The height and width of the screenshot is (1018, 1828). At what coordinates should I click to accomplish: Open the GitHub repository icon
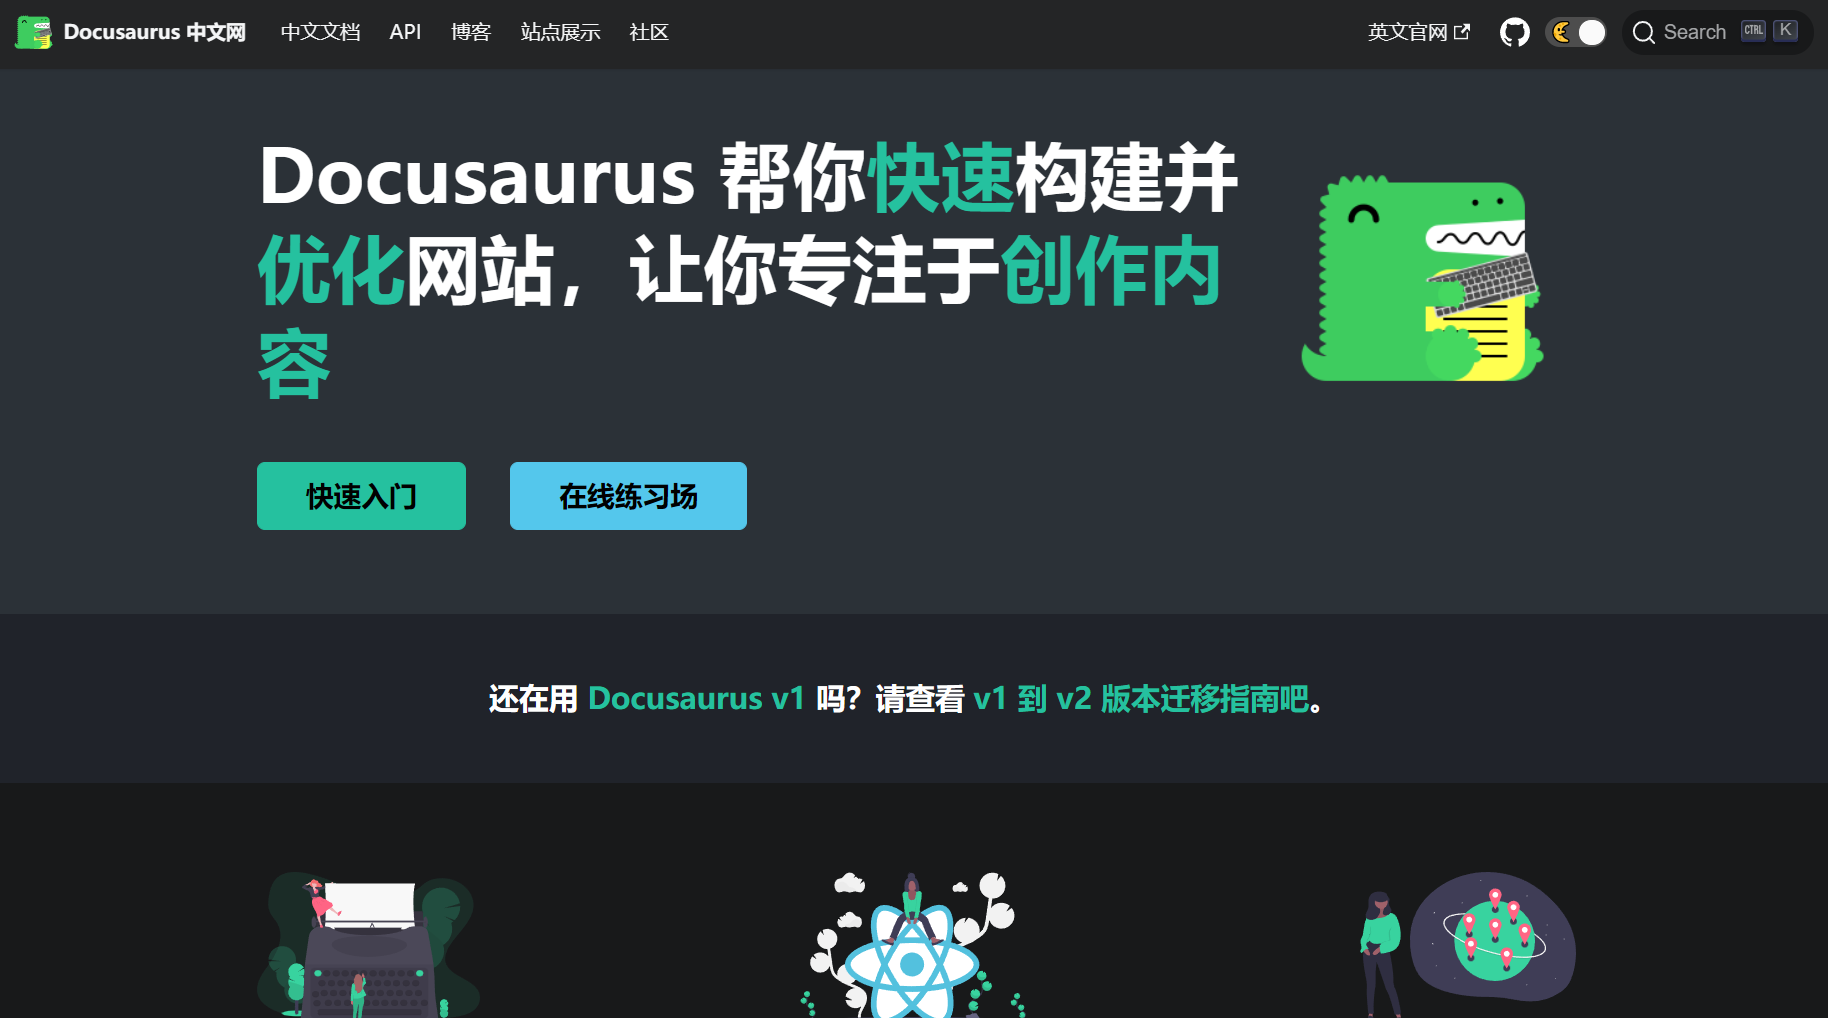(x=1514, y=31)
